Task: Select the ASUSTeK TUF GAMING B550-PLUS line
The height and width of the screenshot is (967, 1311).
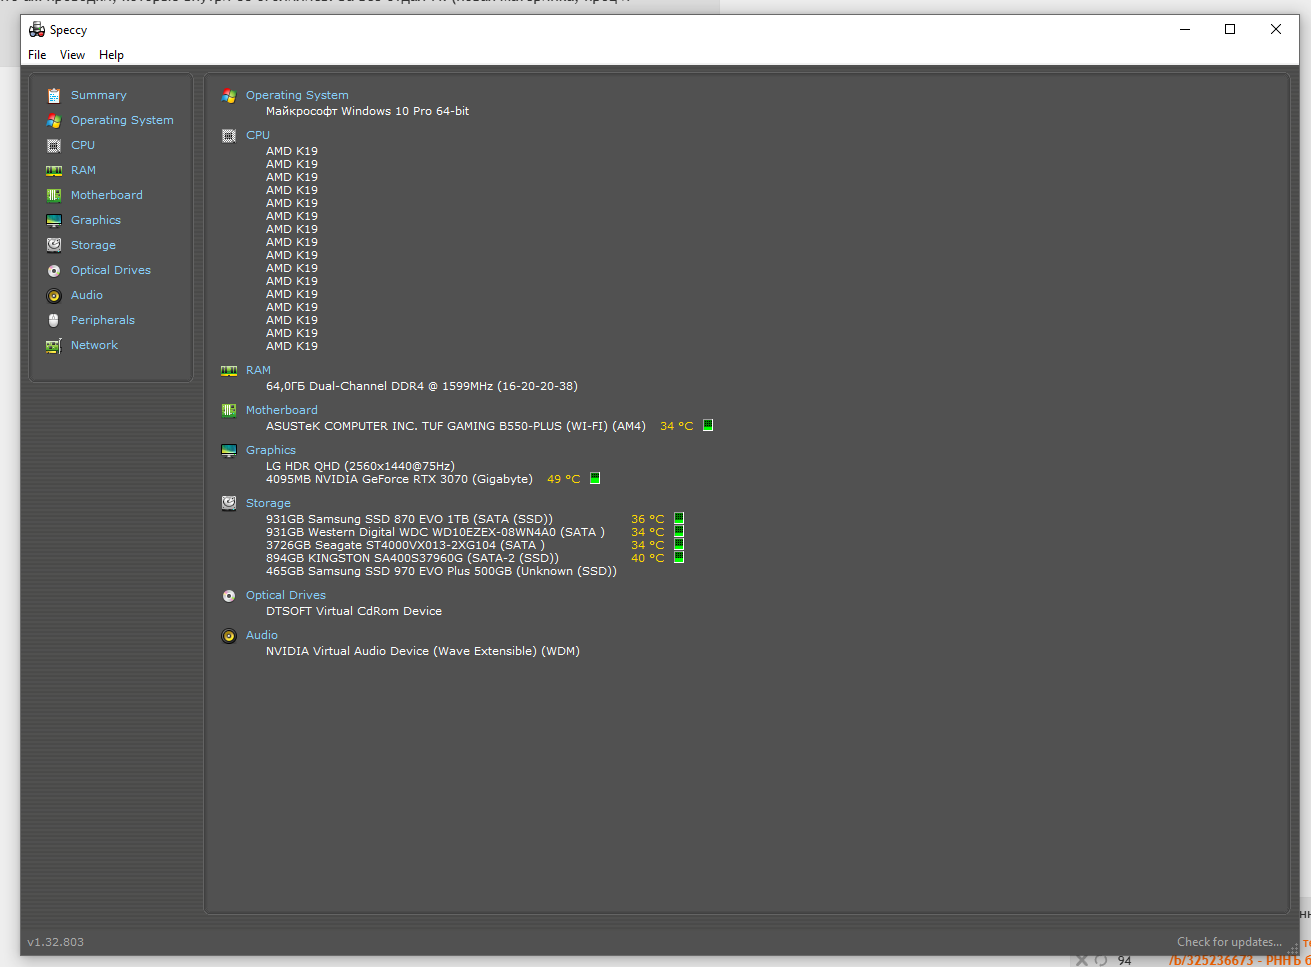Action: [456, 426]
